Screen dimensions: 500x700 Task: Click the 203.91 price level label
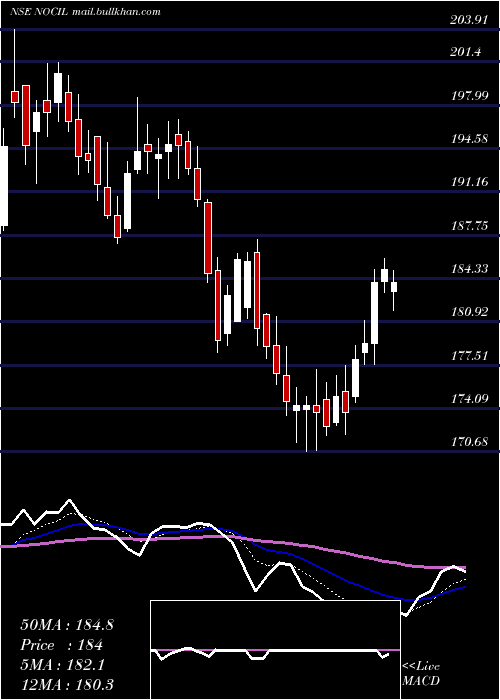coord(469,19)
